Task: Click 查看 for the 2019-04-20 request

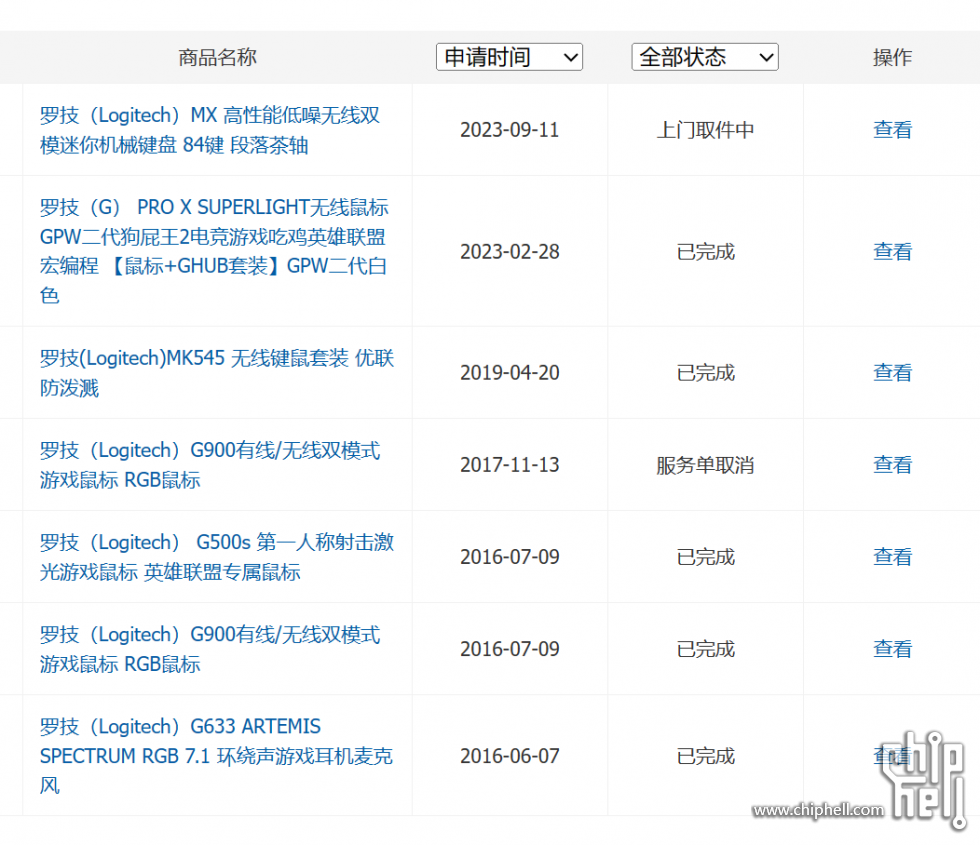Action: [x=892, y=373]
